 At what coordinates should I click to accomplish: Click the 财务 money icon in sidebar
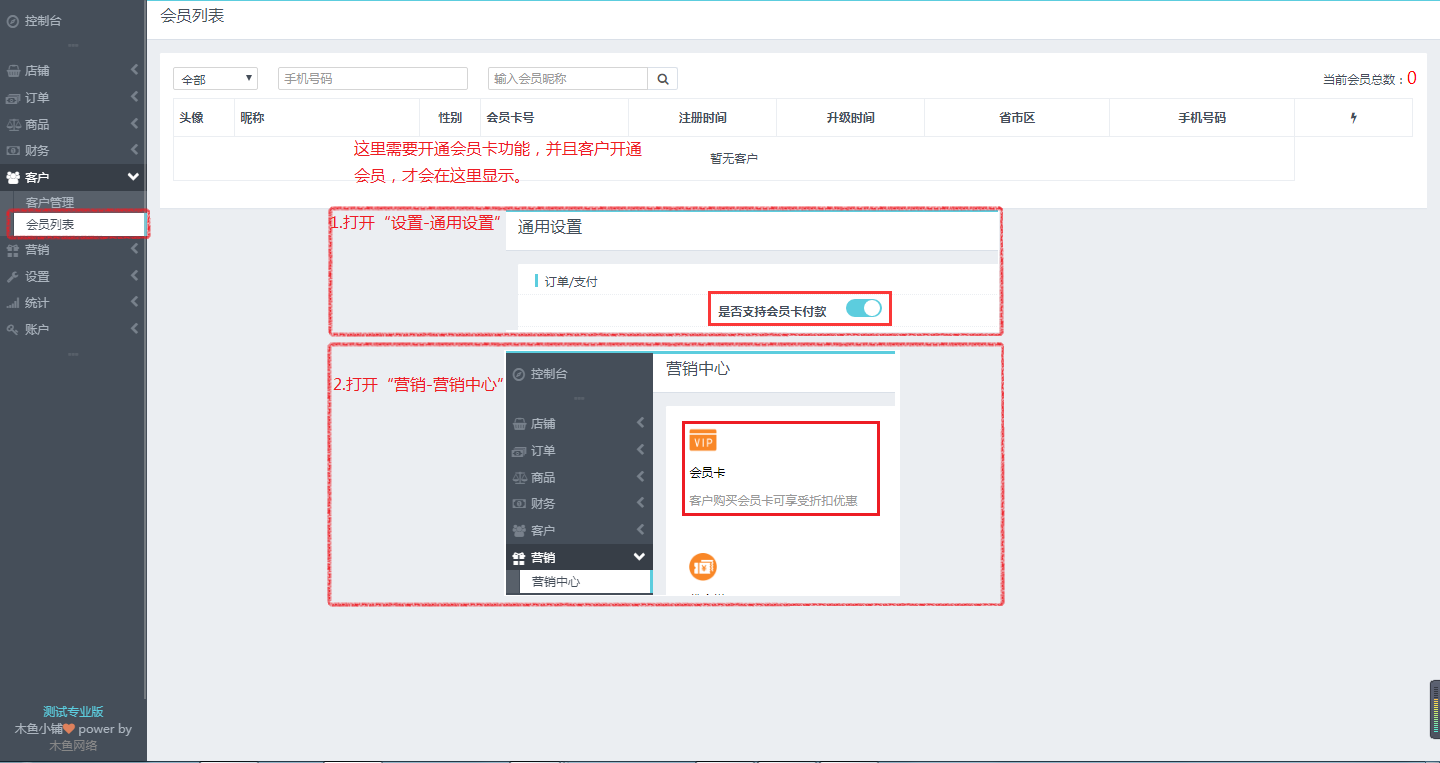(x=13, y=151)
